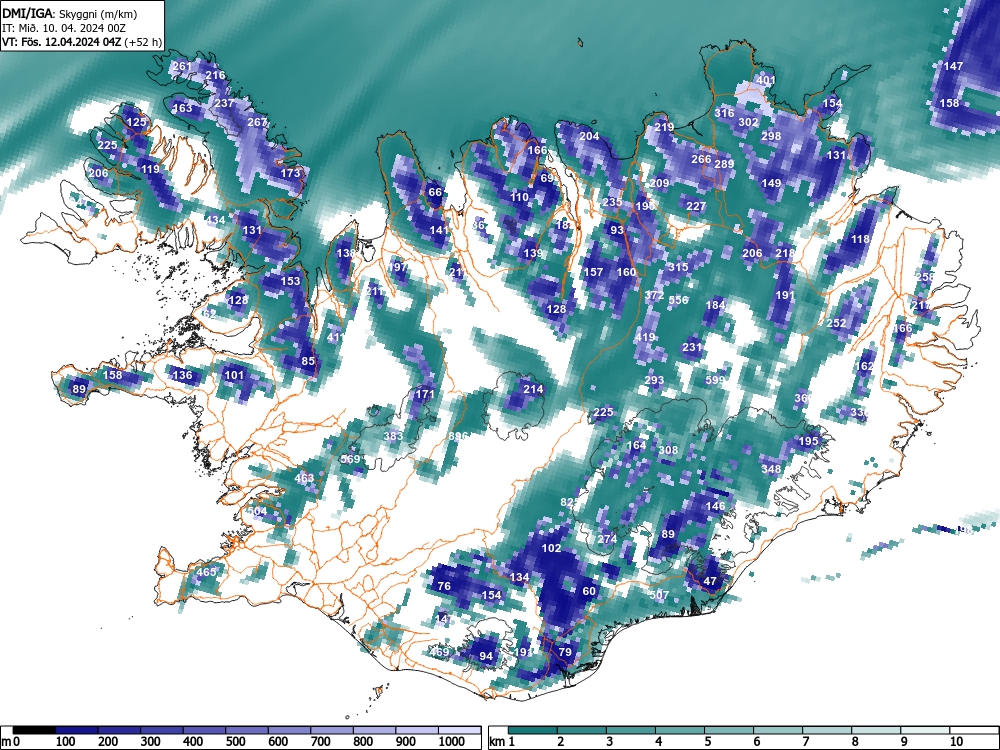Click the '1000' label on the m scale
Viewport: 1000px width, 750px height.
pos(452,742)
